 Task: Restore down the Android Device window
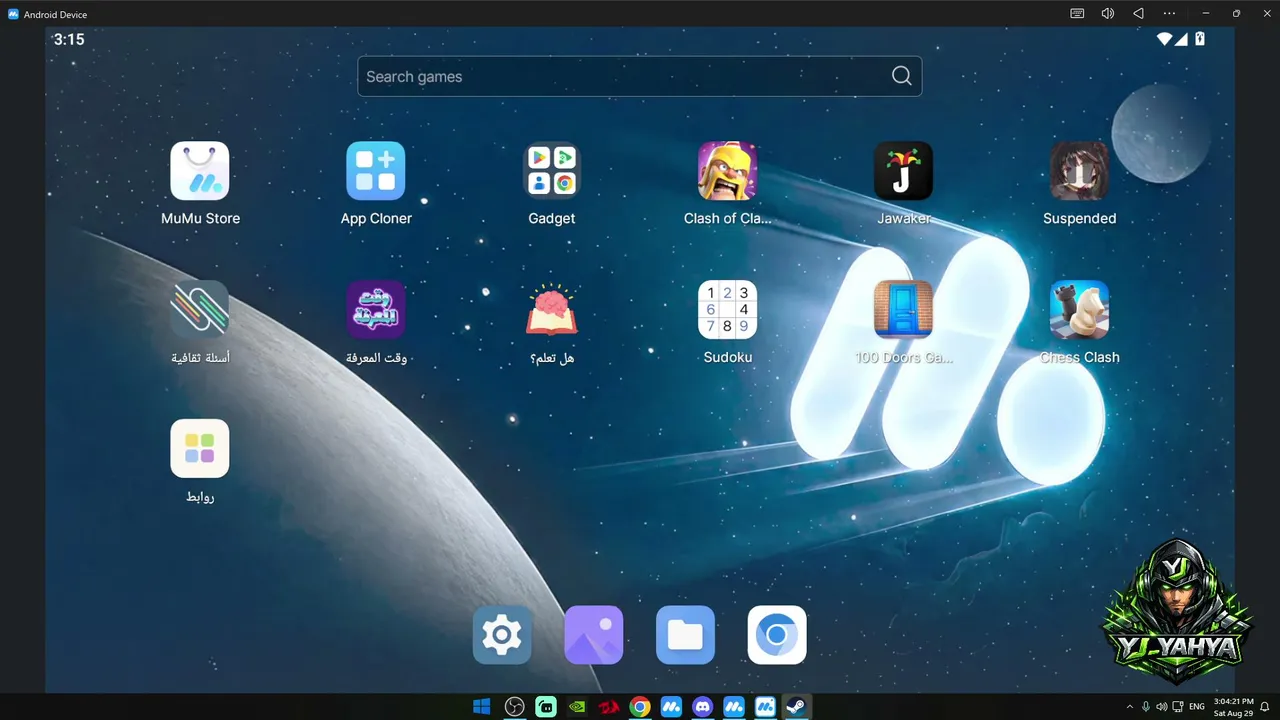click(x=1236, y=14)
